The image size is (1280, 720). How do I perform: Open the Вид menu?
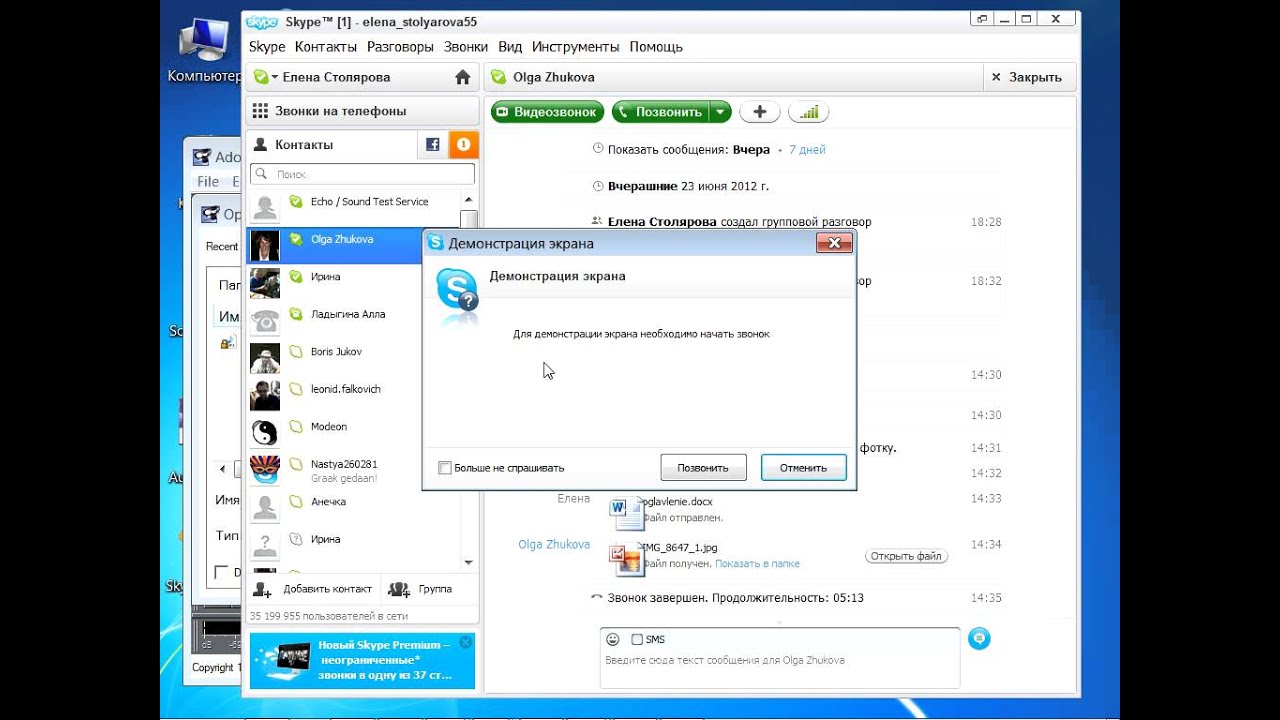point(510,47)
